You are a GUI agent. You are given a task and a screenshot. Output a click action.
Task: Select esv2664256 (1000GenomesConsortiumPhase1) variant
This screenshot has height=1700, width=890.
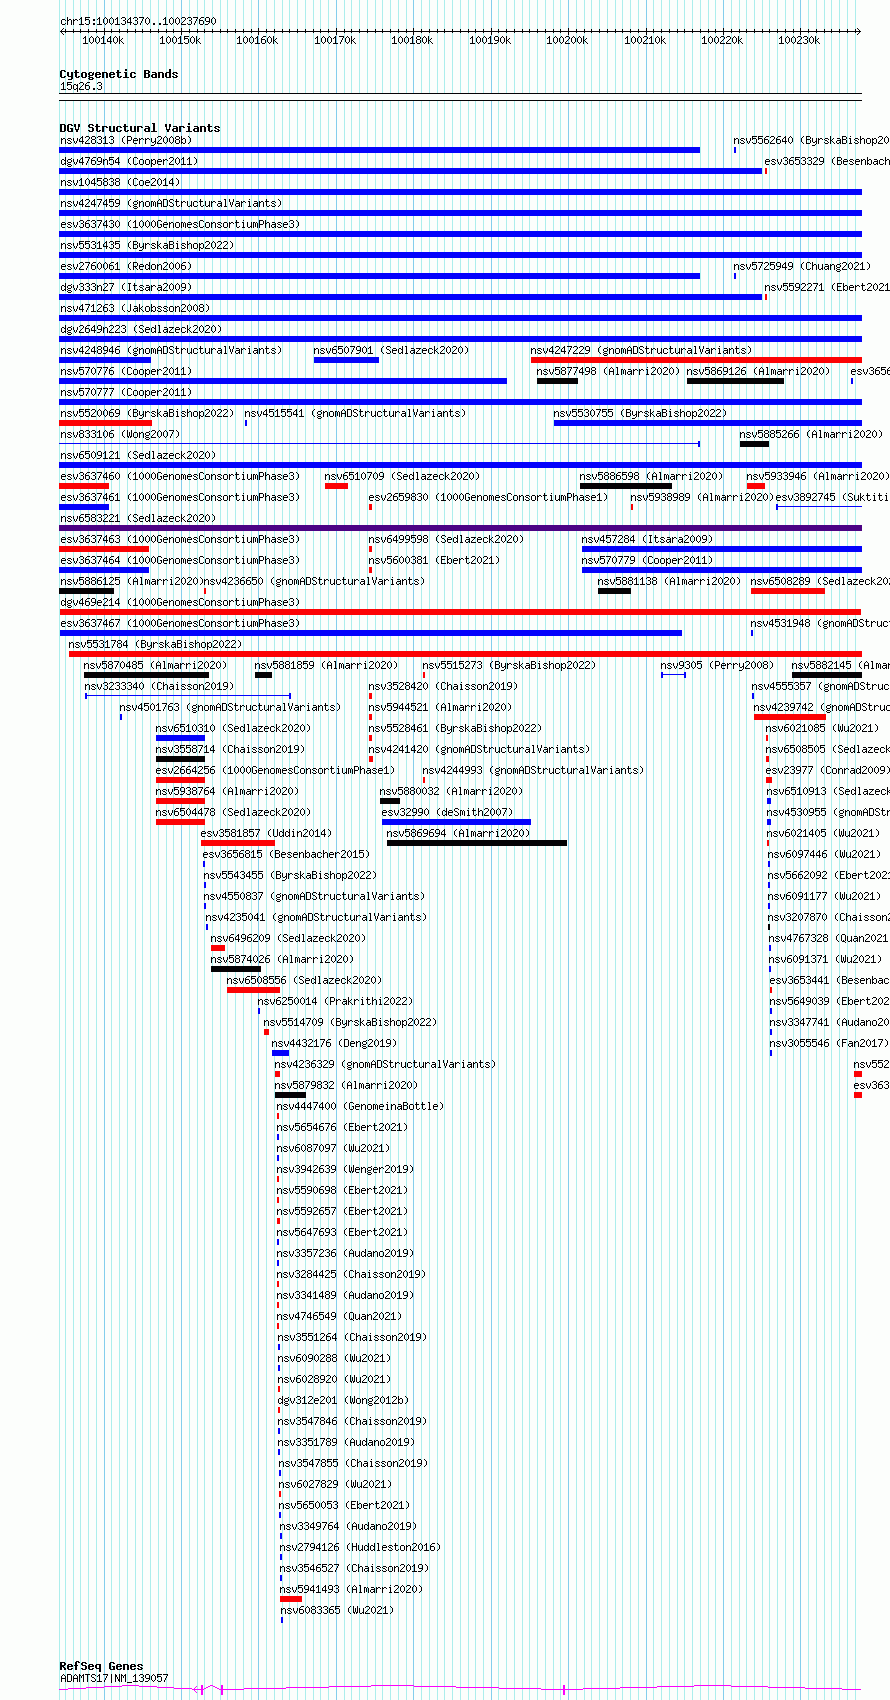tap(275, 771)
